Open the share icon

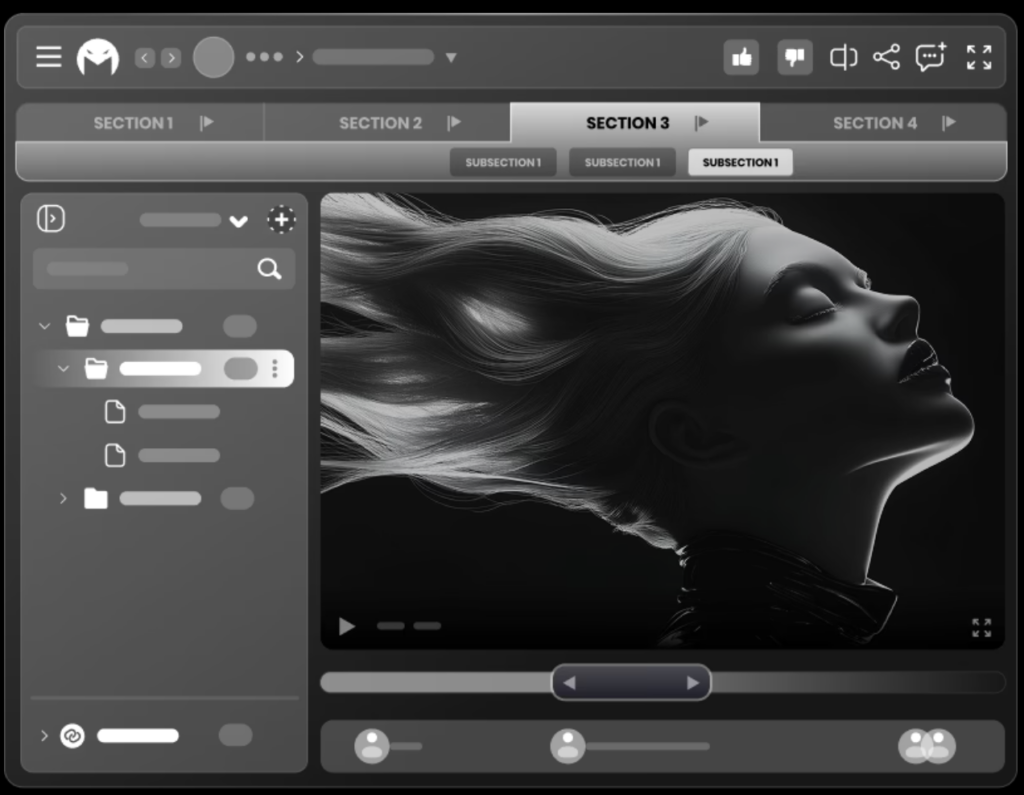[x=886, y=57]
